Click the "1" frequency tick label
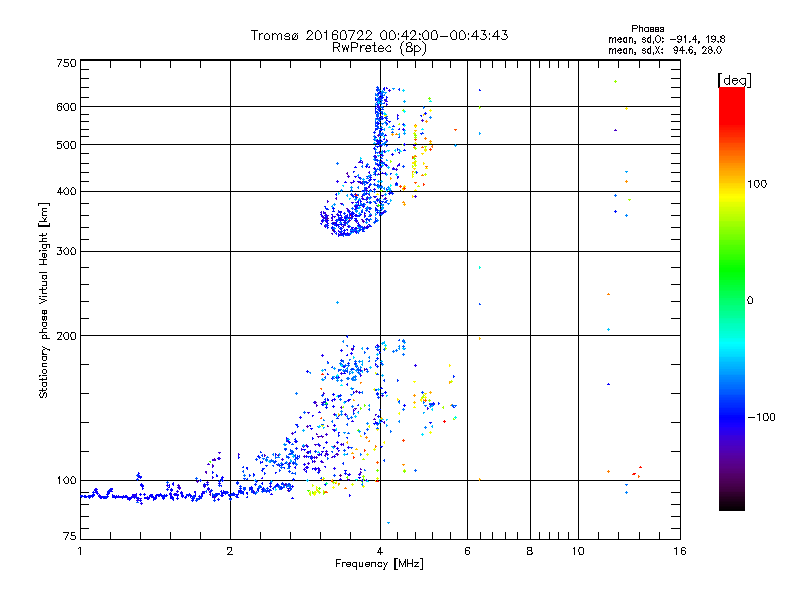 click(x=80, y=551)
